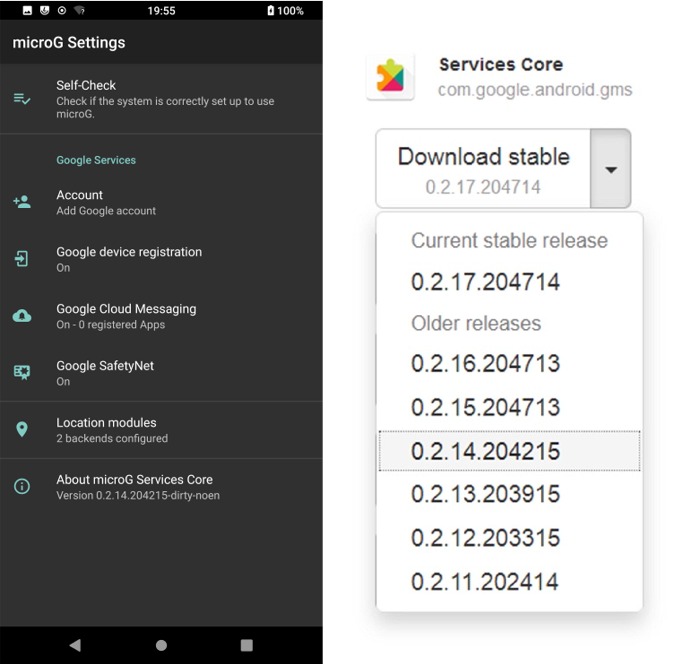
Task: Tap the About info circle icon
Action: (22, 486)
